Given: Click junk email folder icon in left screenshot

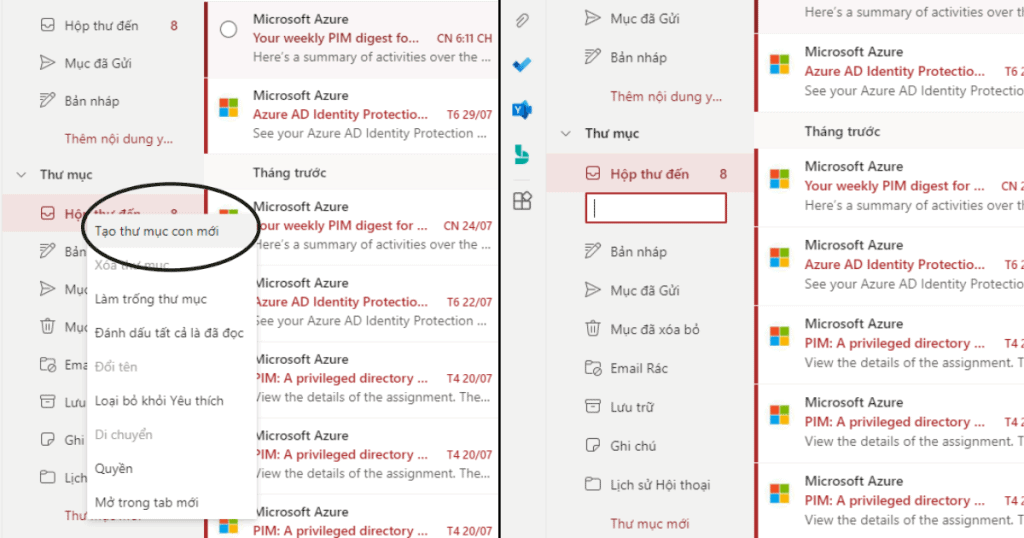Looking at the screenshot, I should pos(48,364).
